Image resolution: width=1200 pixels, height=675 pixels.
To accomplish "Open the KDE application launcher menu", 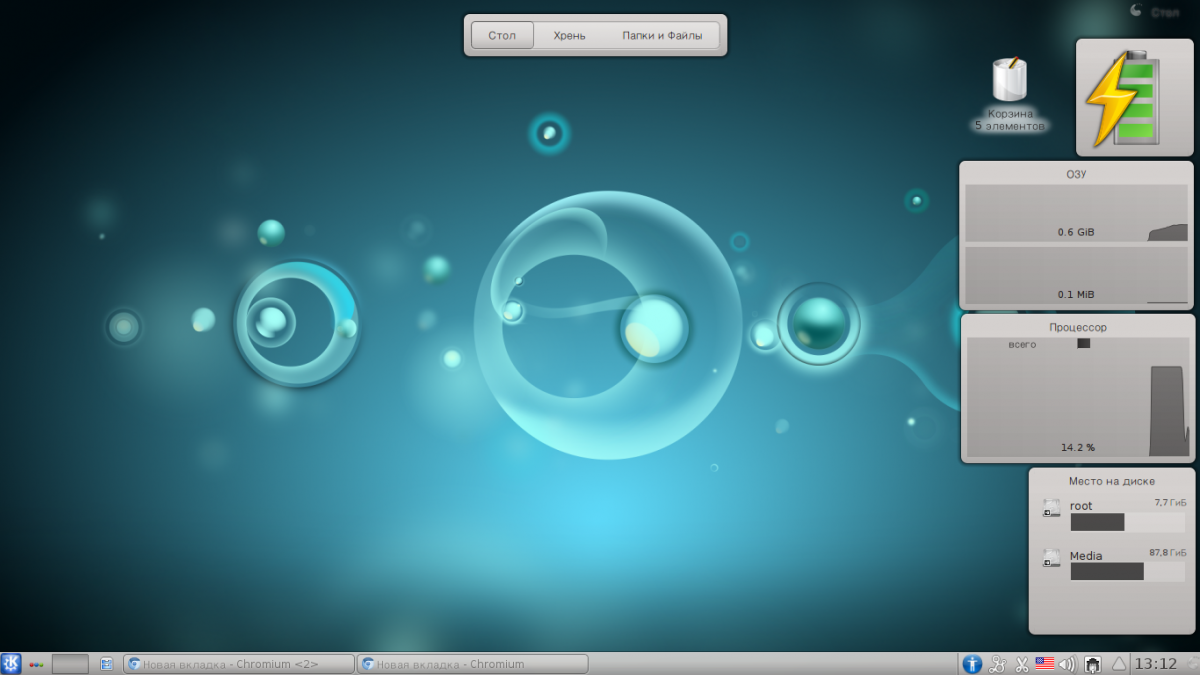I will pos(11,663).
